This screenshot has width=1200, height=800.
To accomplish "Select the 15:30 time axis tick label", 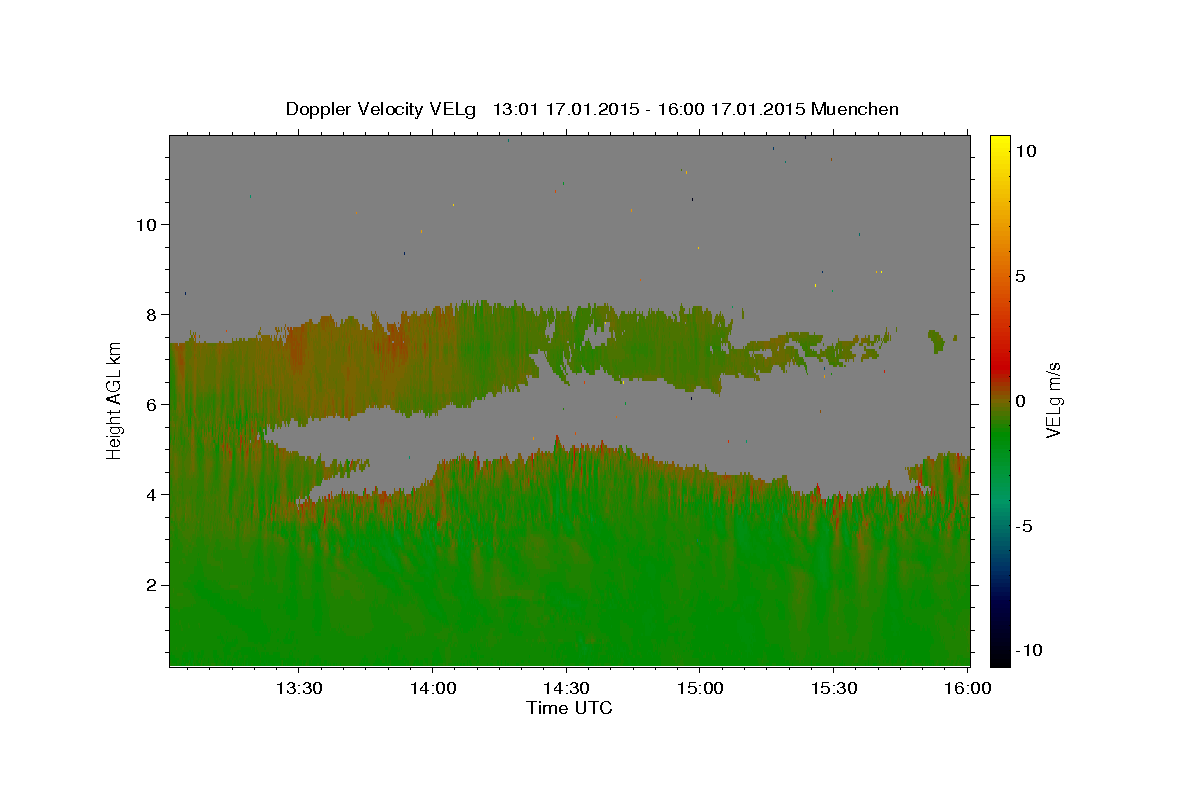I will click(x=833, y=688).
